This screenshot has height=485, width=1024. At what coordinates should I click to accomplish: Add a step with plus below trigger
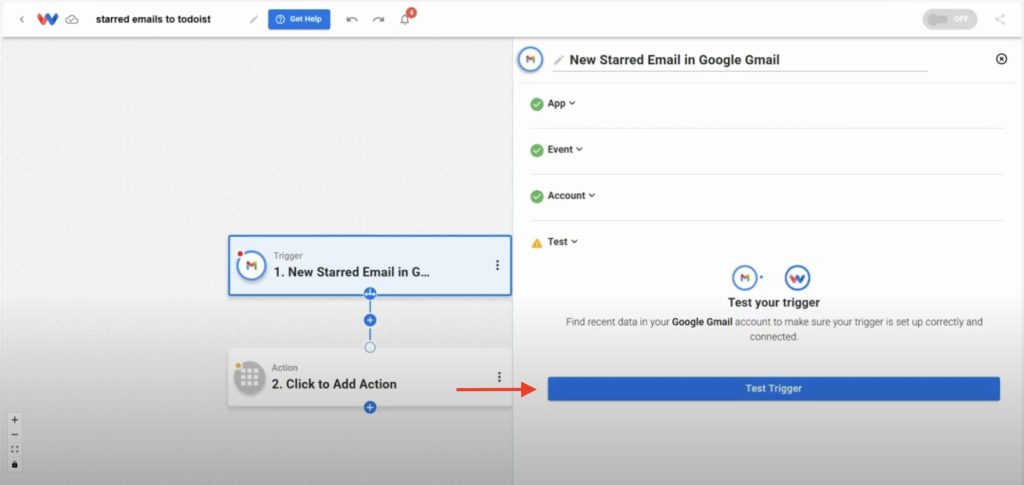click(x=370, y=320)
